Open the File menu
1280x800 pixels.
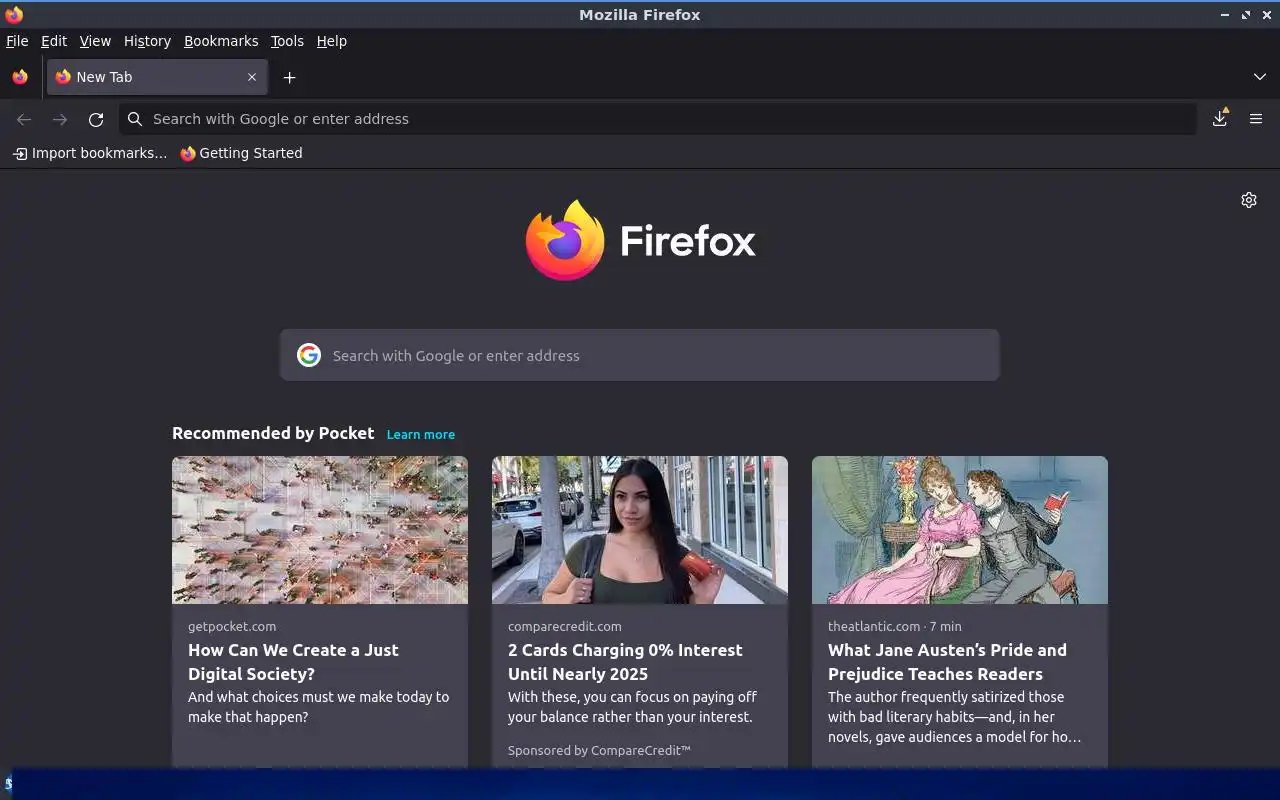click(x=17, y=41)
